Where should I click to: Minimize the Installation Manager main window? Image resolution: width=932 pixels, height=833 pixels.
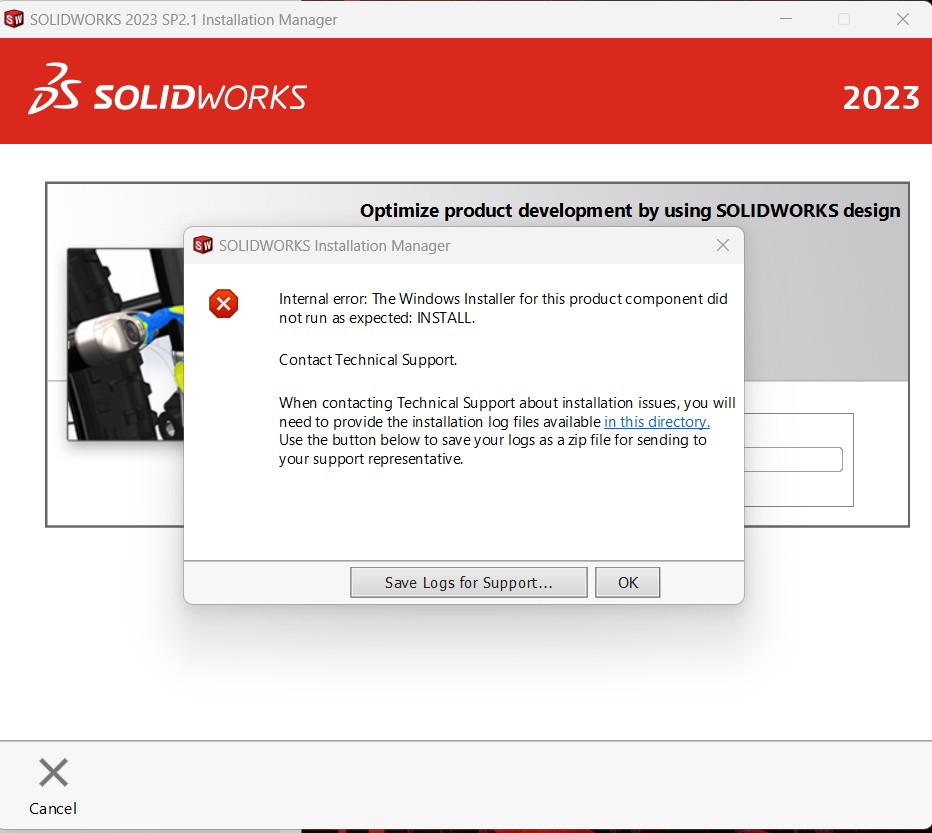tap(786, 19)
